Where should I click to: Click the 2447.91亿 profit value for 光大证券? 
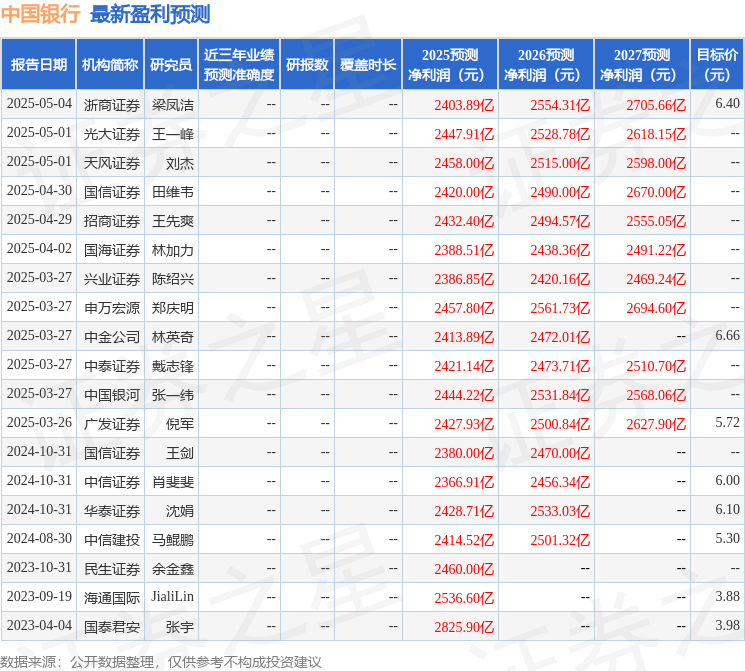pos(464,134)
